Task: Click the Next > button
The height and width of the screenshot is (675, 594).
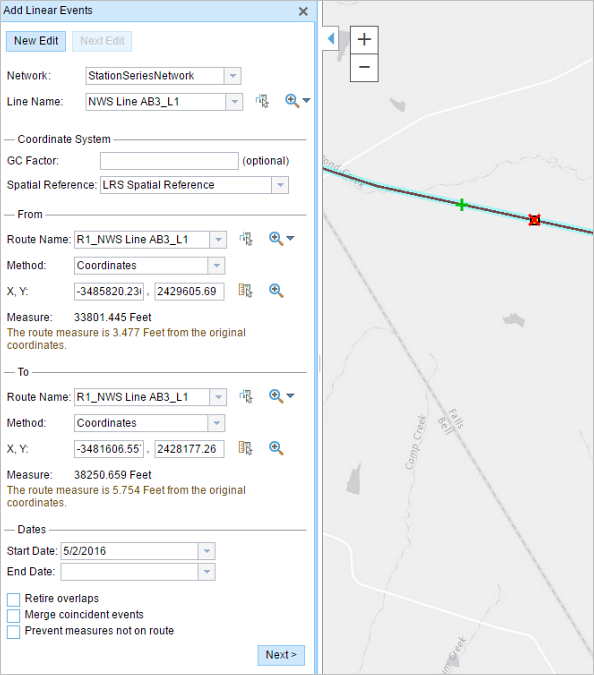Action: (281, 655)
